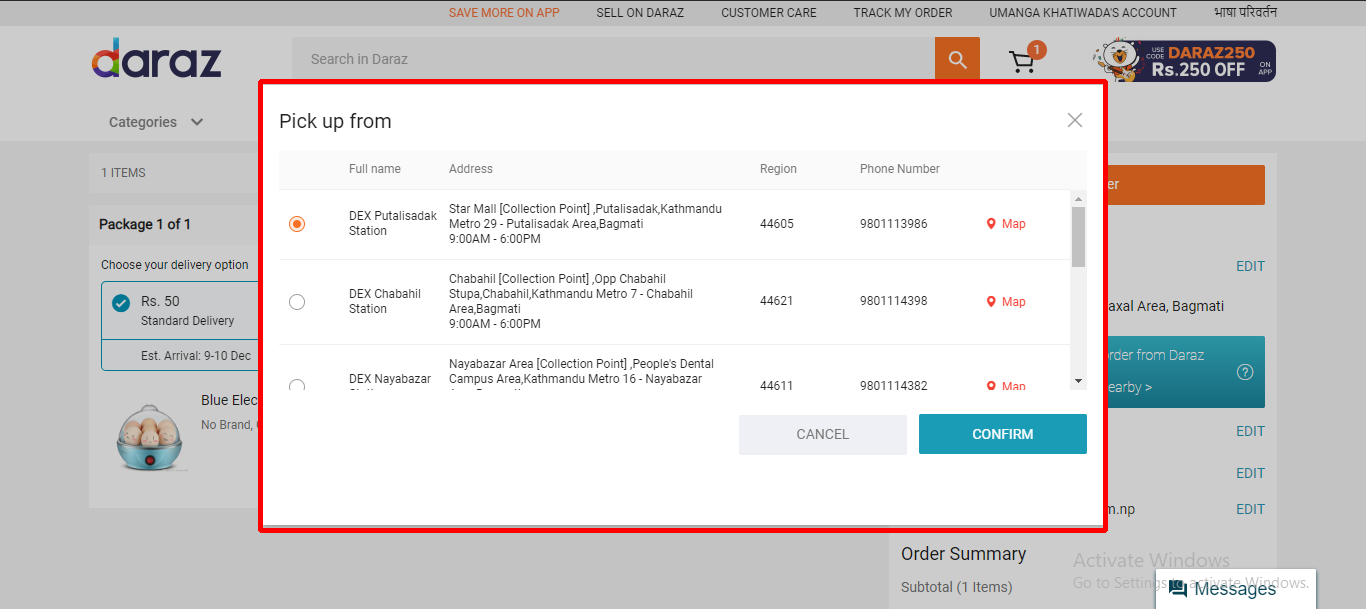Click the Full name column header
The image size is (1366, 609).
(375, 169)
